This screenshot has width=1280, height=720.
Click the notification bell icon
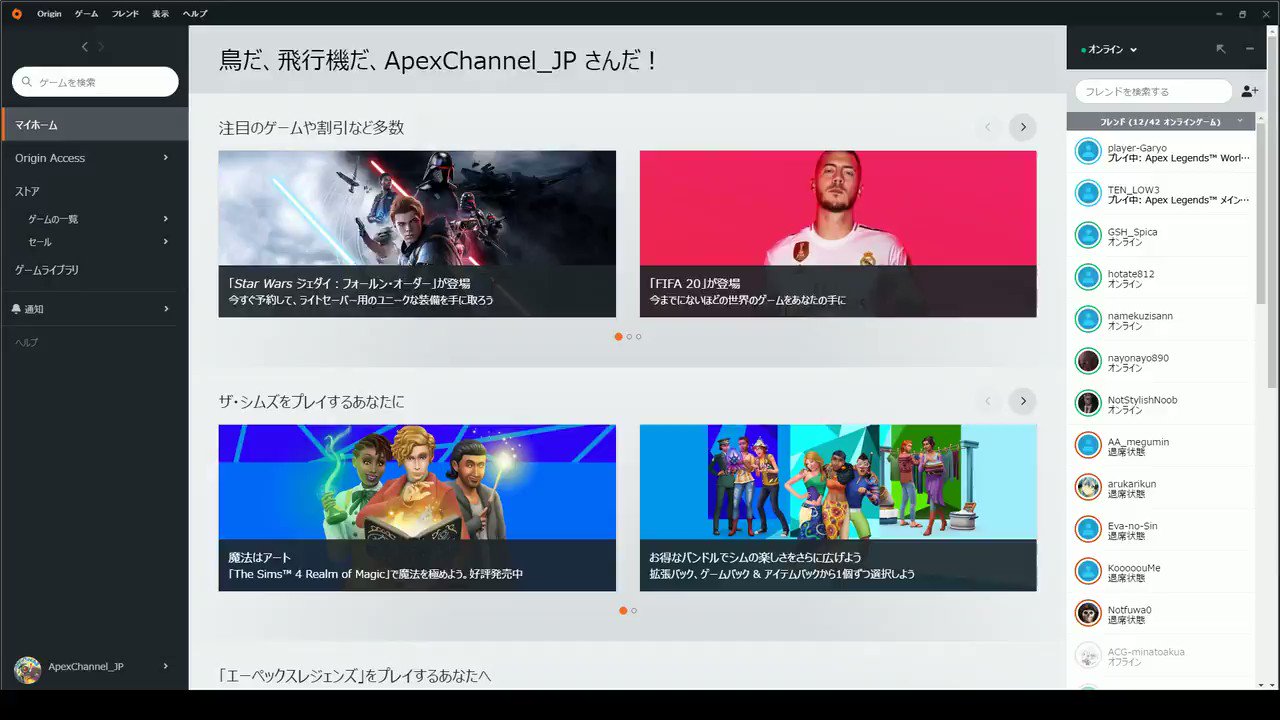tap(17, 309)
